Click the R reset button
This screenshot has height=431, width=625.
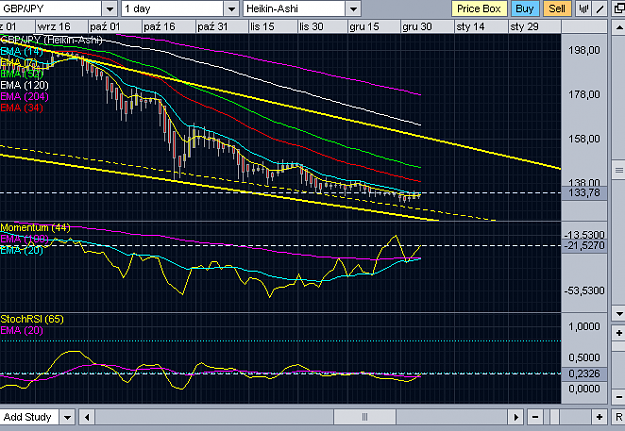(618, 417)
